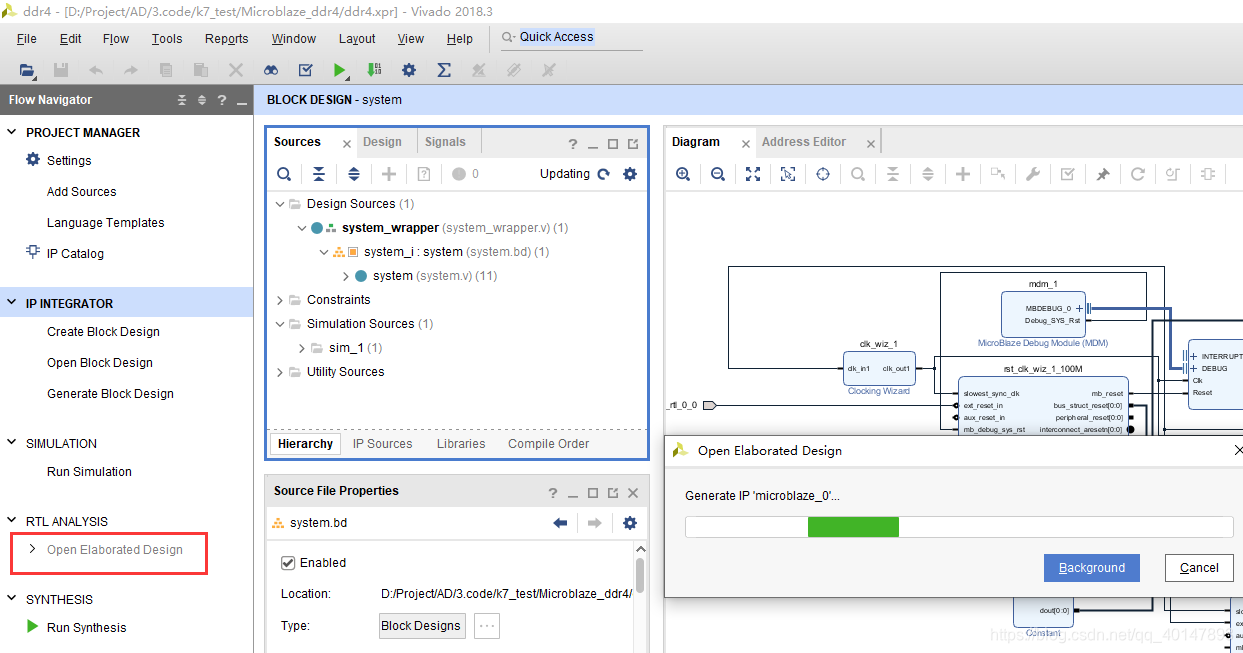Click the pin icon in Diagram toolbar

[1103, 174]
